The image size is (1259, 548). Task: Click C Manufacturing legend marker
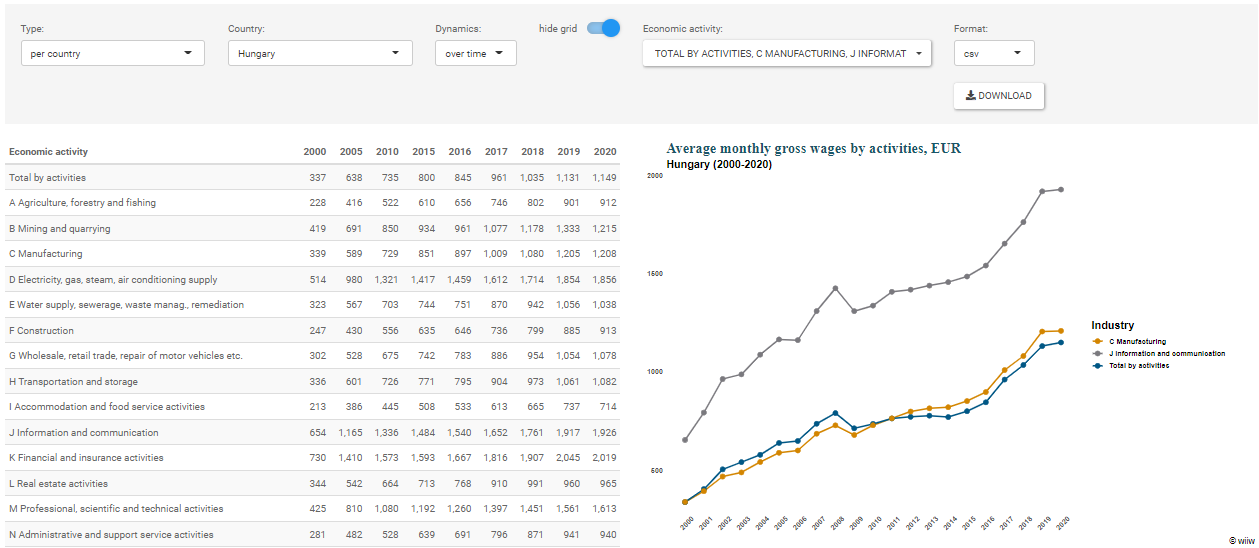click(1099, 342)
